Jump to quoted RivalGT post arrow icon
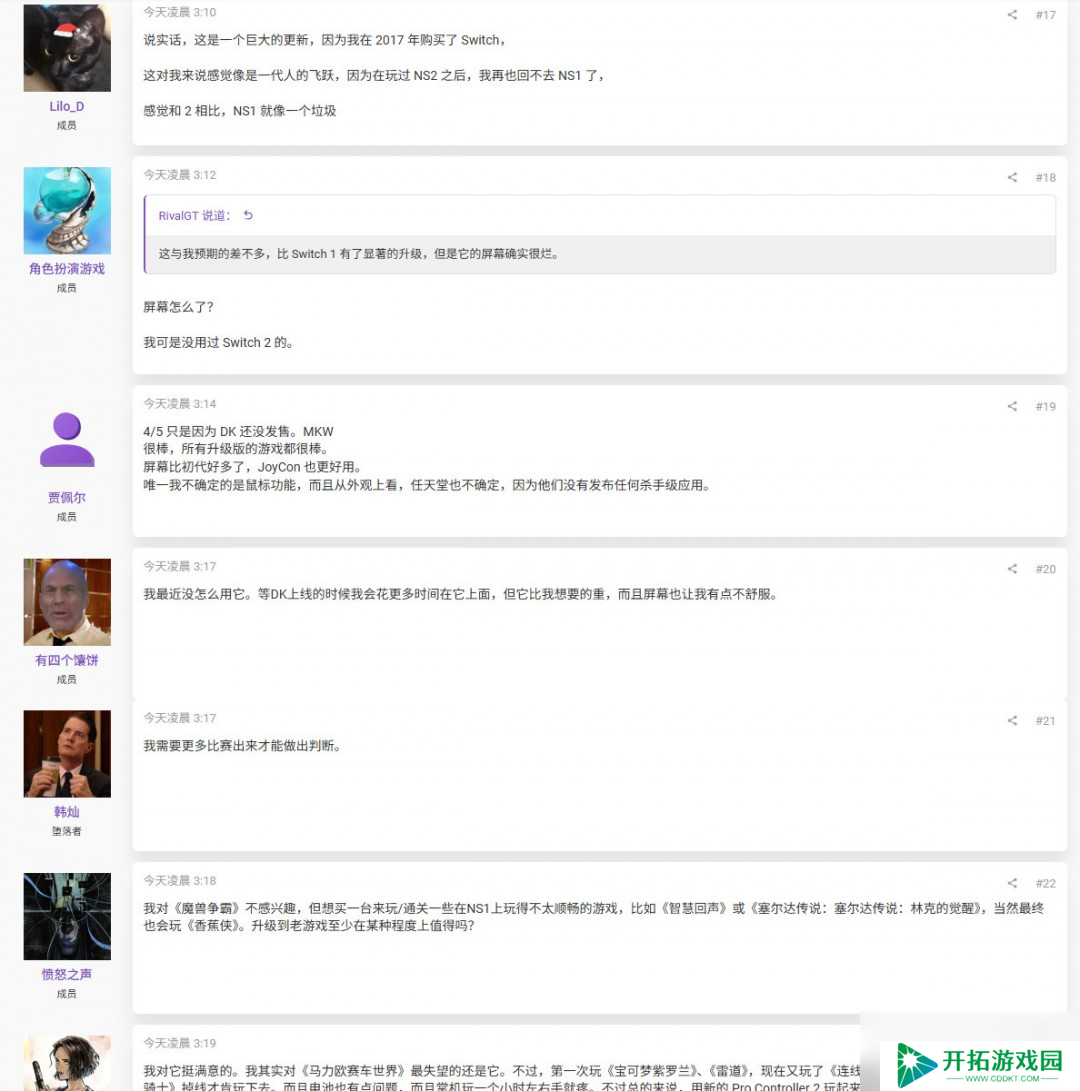Image resolution: width=1080 pixels, height=1091 pixels. click(248, 216)
